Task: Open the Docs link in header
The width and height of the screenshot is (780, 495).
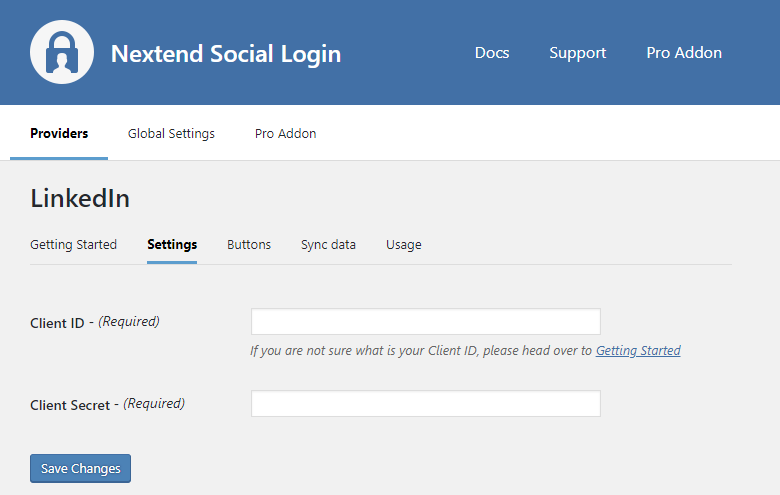Action: pyautogui.click(x=491, y=53)
